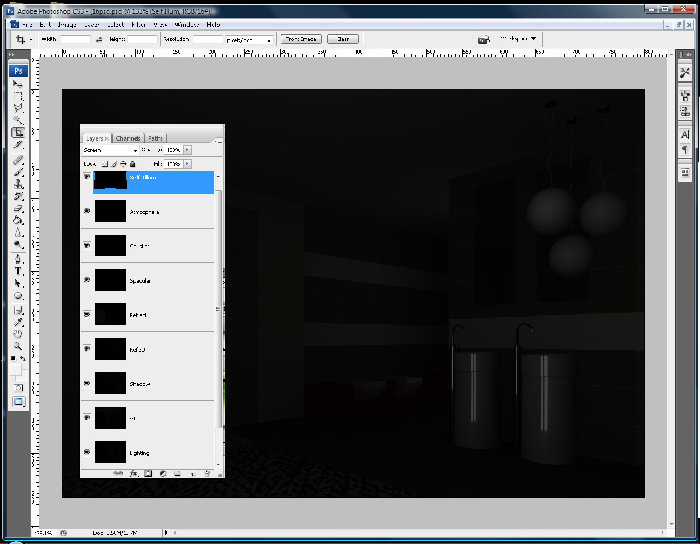Click the create new group button
700x544 pixels.
178,473
